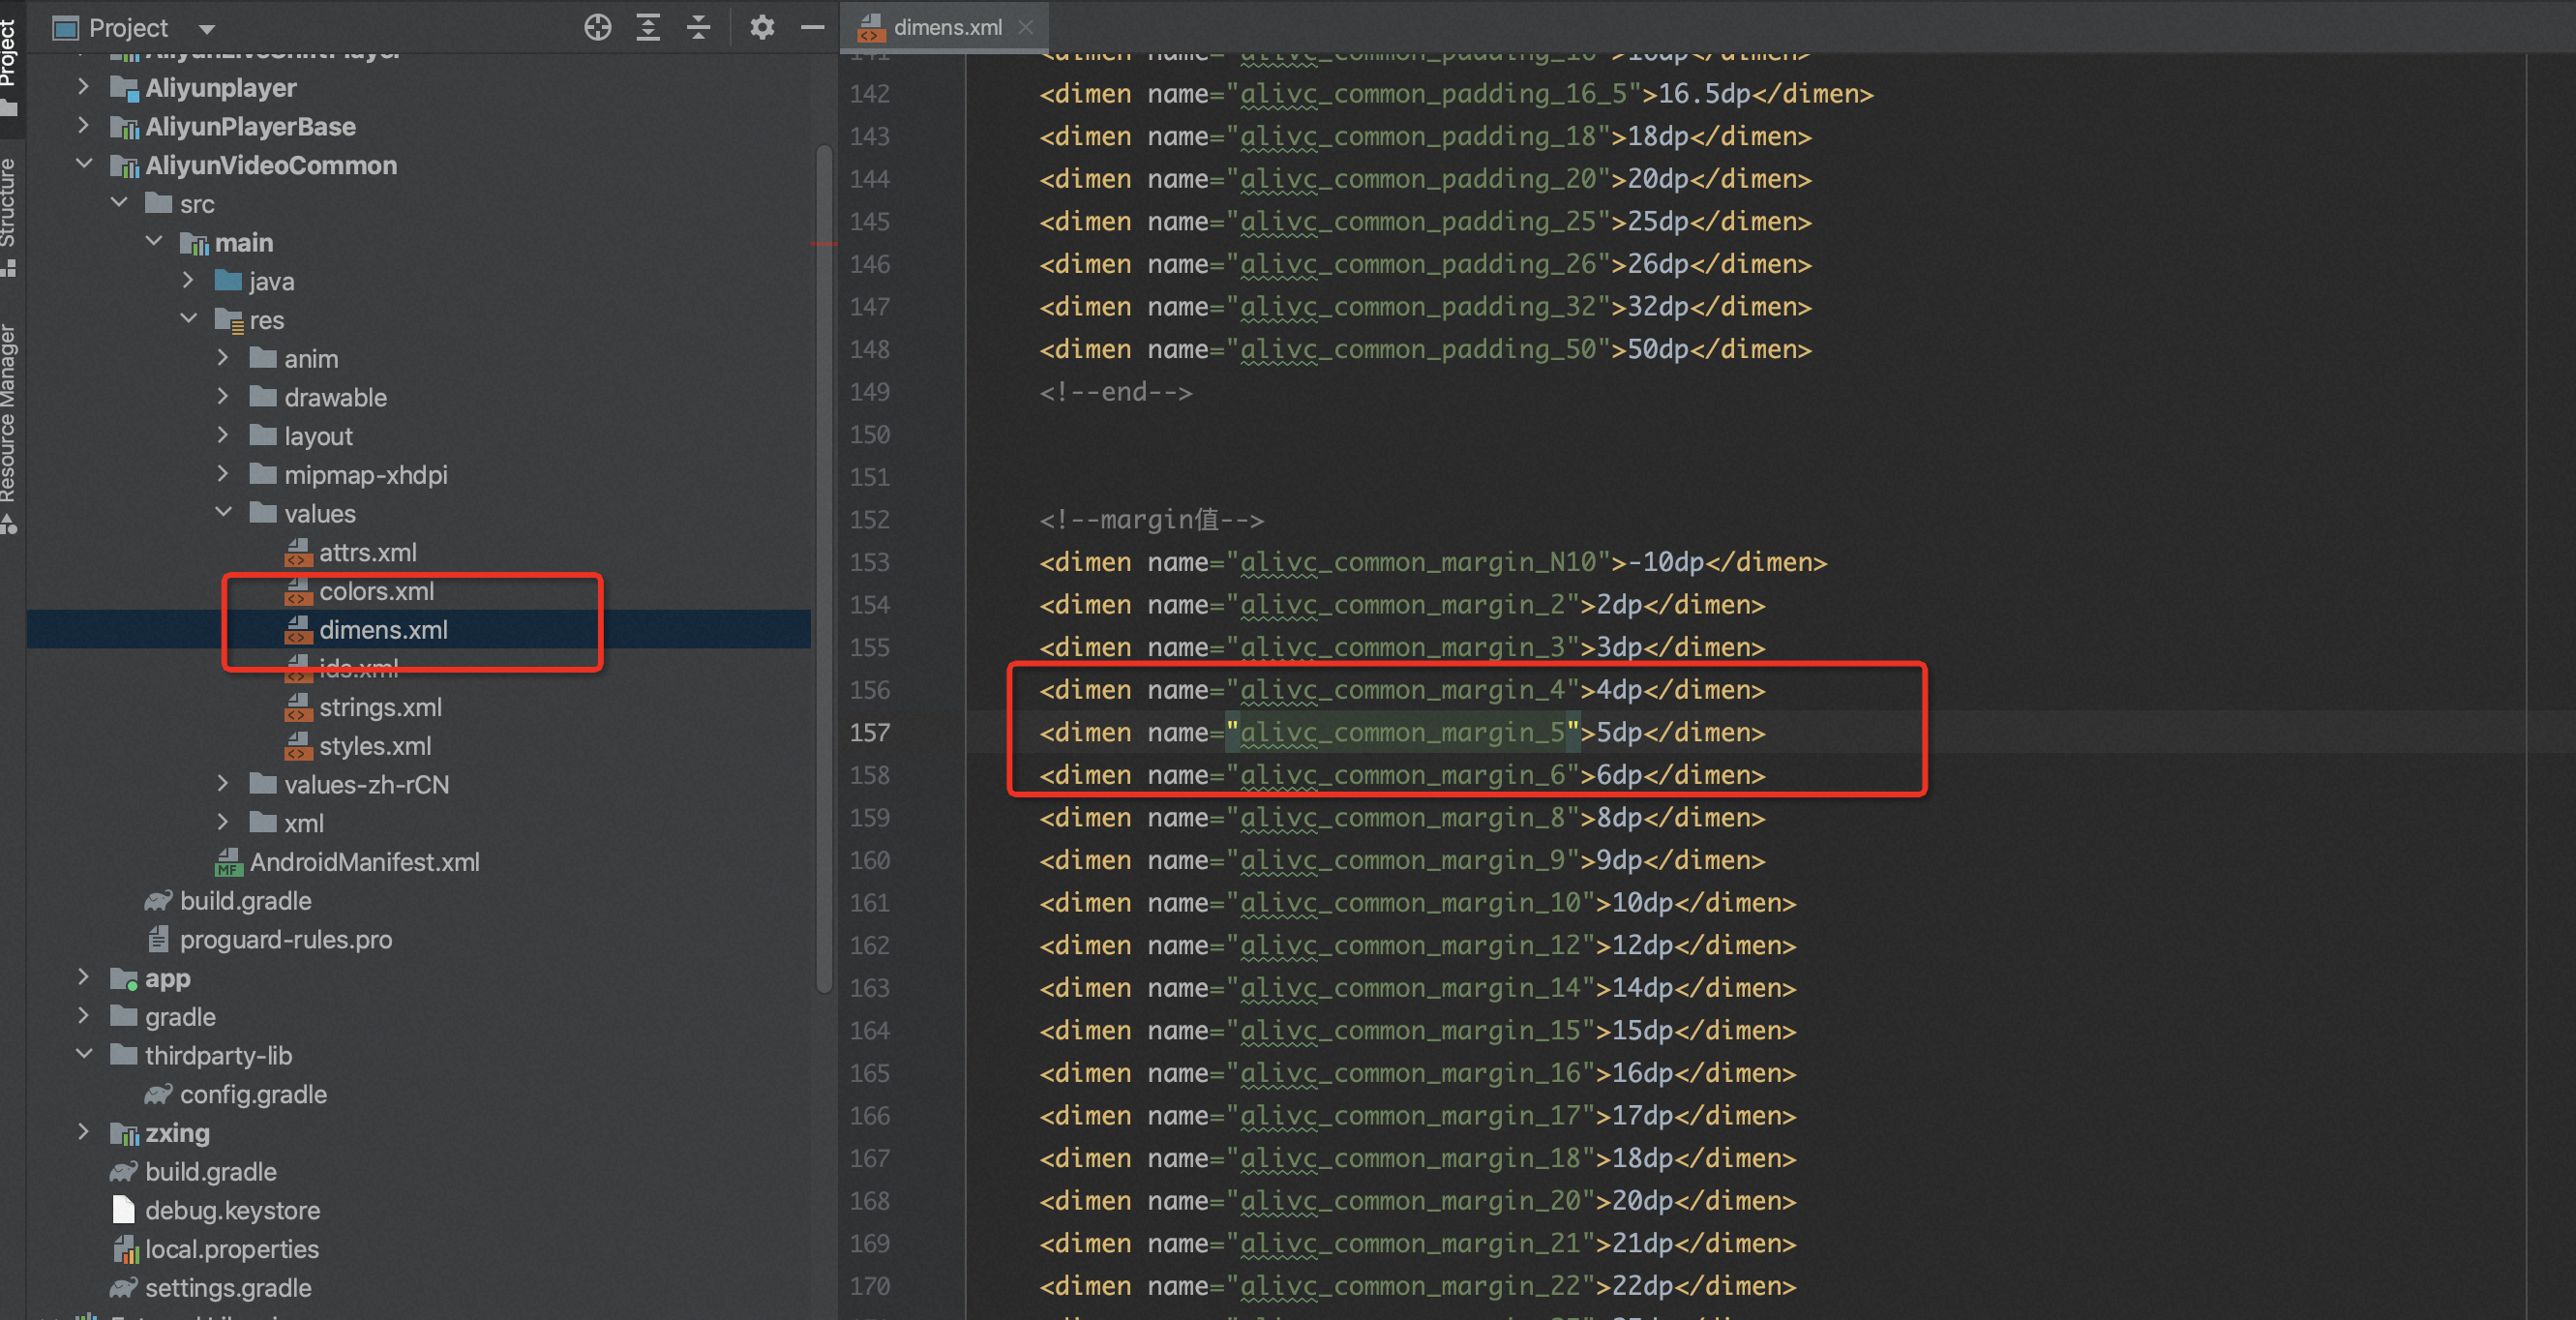The height and width of the screenshot is (1320, 2576).
Task: Open the Project view dropdown arrow
Action: [x=207, y=28]
